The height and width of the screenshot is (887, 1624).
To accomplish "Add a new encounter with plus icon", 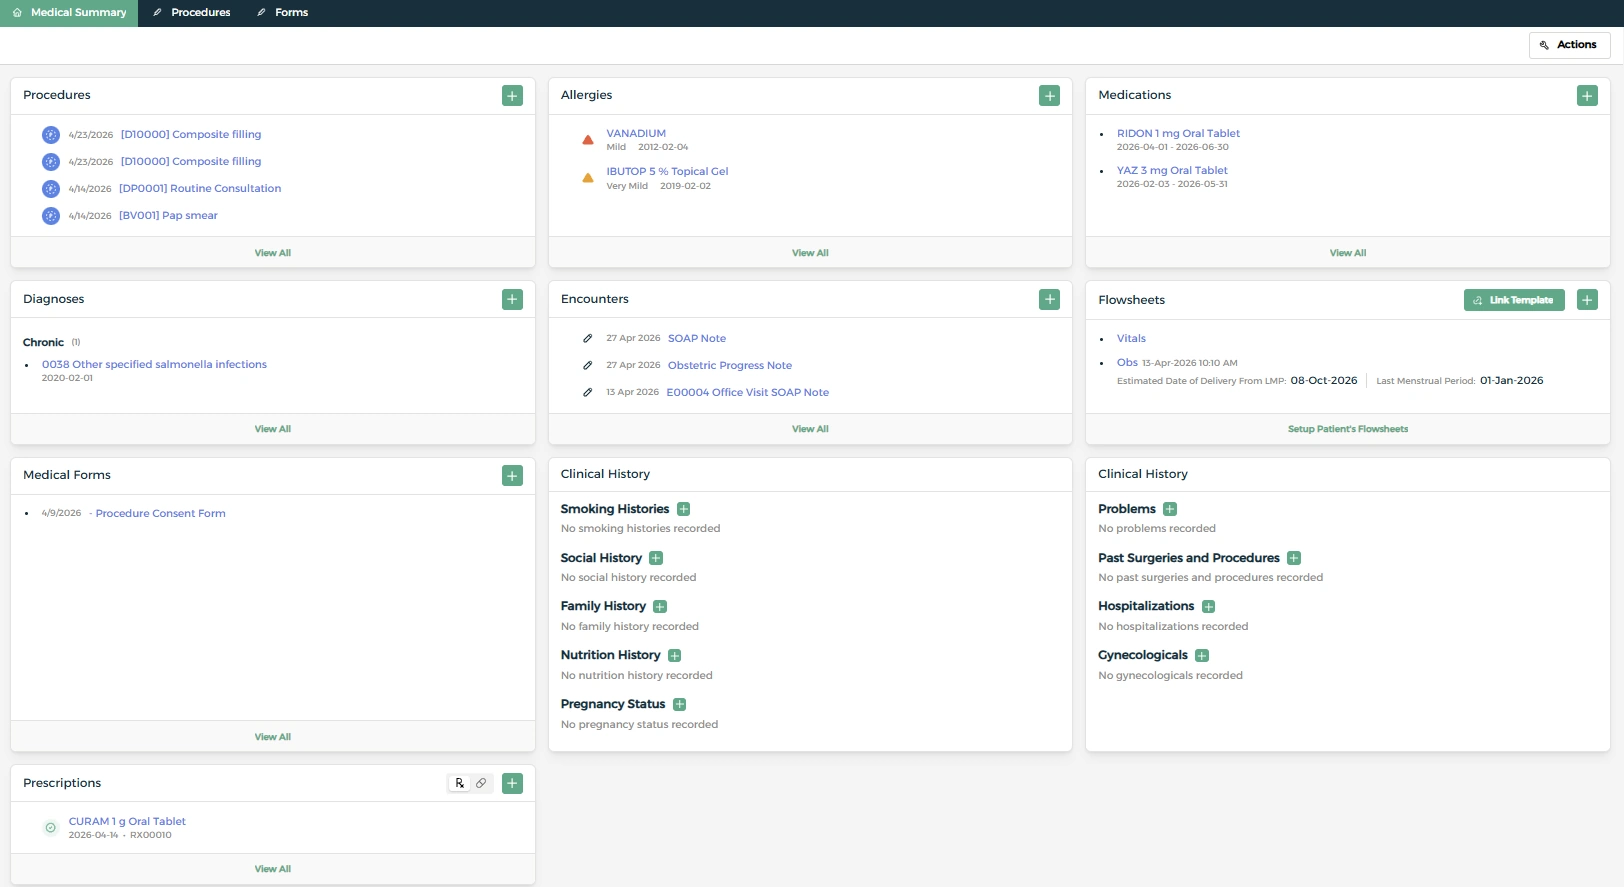I will pos(1049,299).
